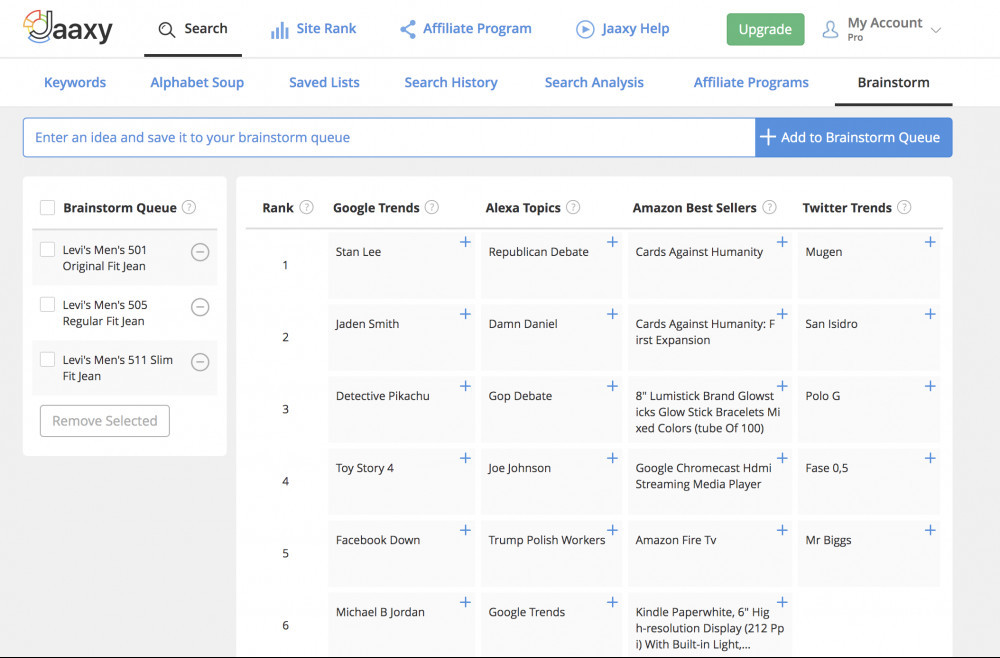The height and width of the screenshot is (658, 1000).
Task: Open Twitter Trends help icon
Action: pyautogui.click(x=904, y=207)
